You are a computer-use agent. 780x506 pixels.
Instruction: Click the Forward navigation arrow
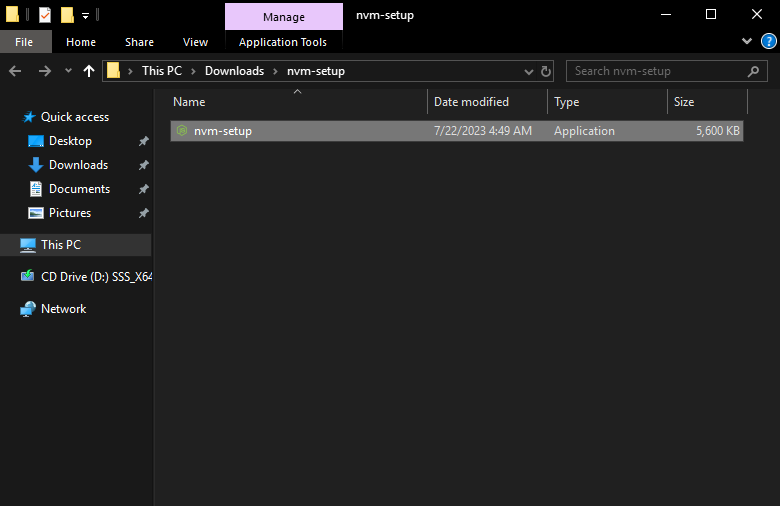44,71
